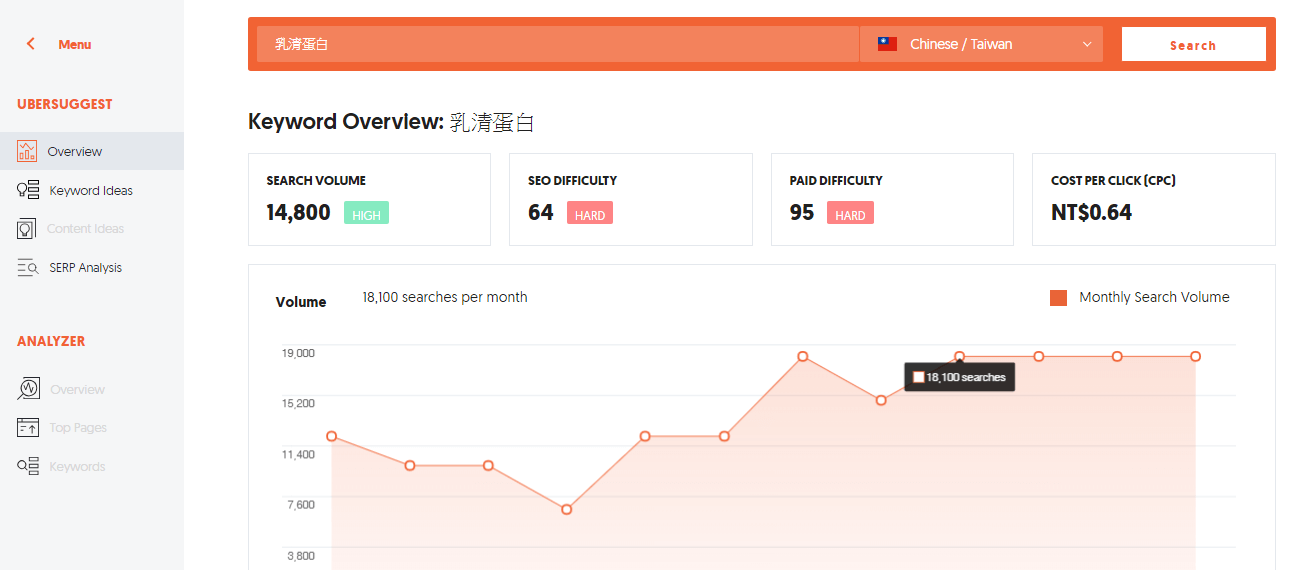This screenshot has height=570, width=1292.
Task: Click the Keyword Ideas lightbulb icon
Action: point(28,190)
